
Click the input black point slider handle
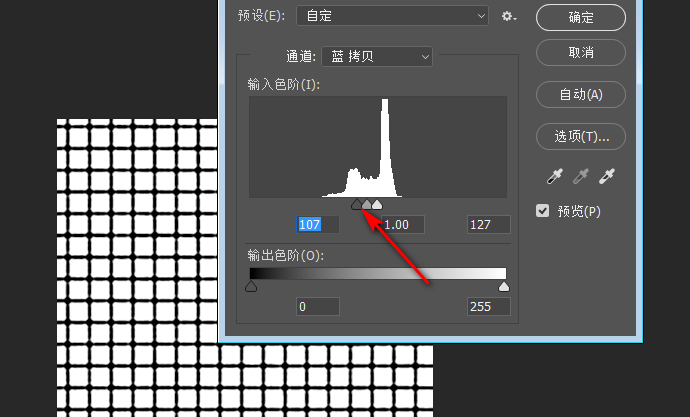[356, 204]
